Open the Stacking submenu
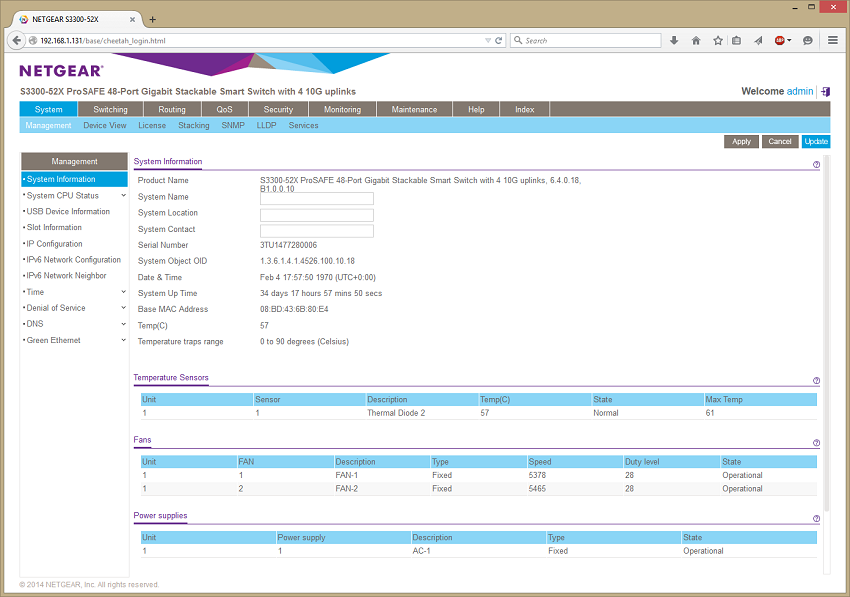 (x=194, y=125)
